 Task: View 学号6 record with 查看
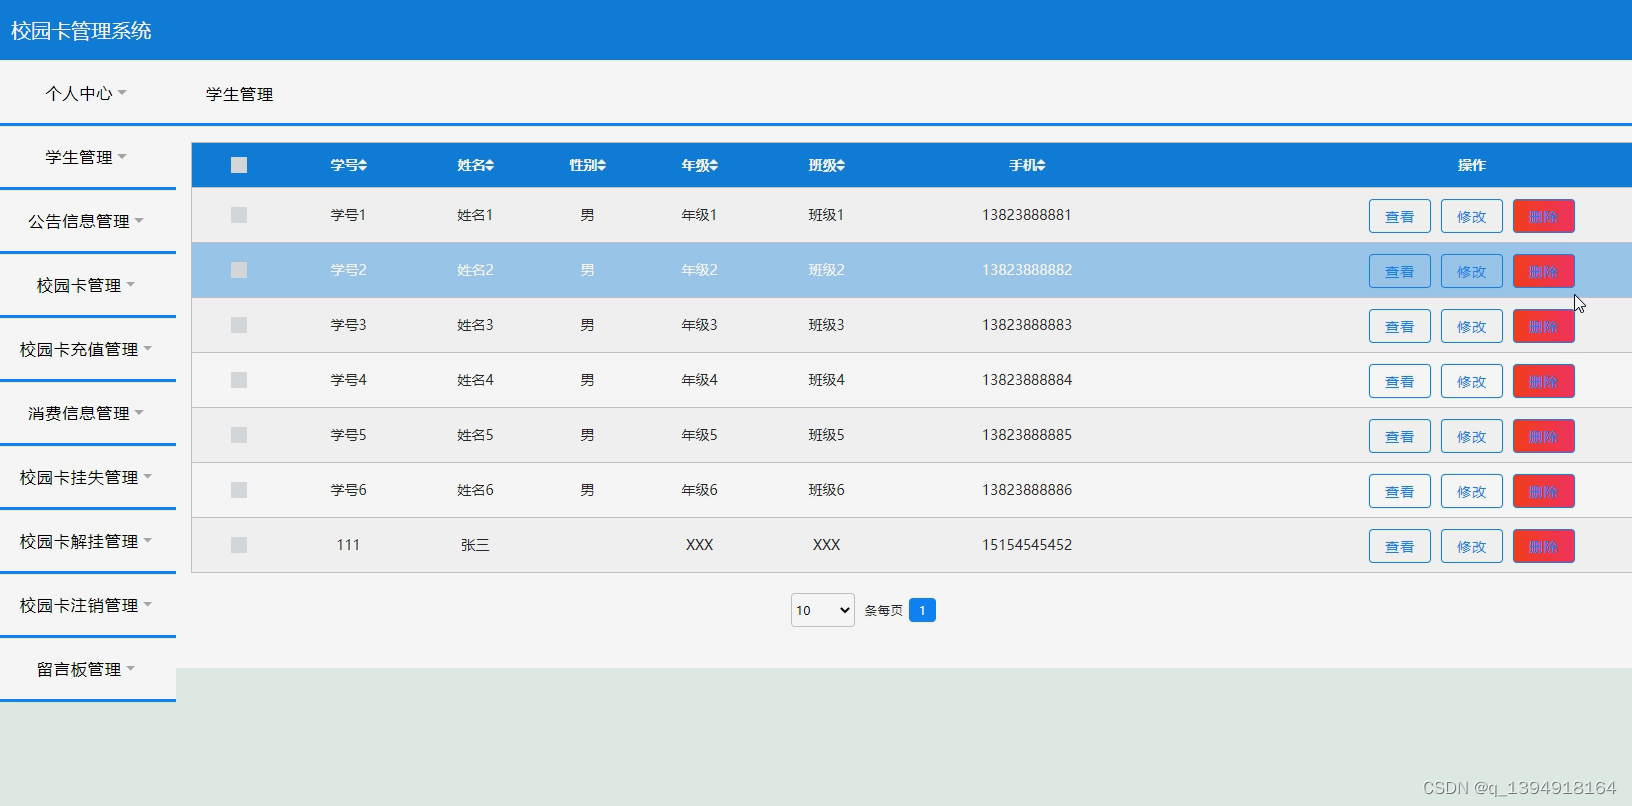click(1400, 491)
